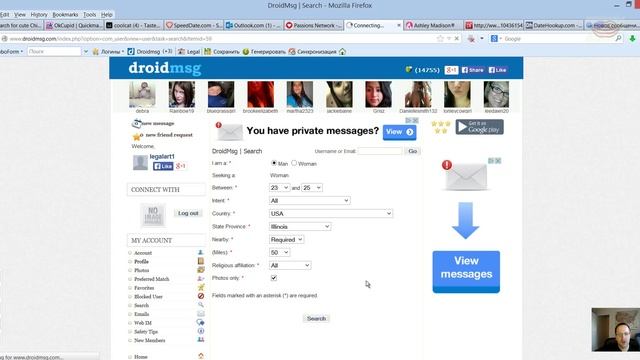The image size is (640, 360).
Task: Switch to the Passions Network tab
Action: point(313,25)
